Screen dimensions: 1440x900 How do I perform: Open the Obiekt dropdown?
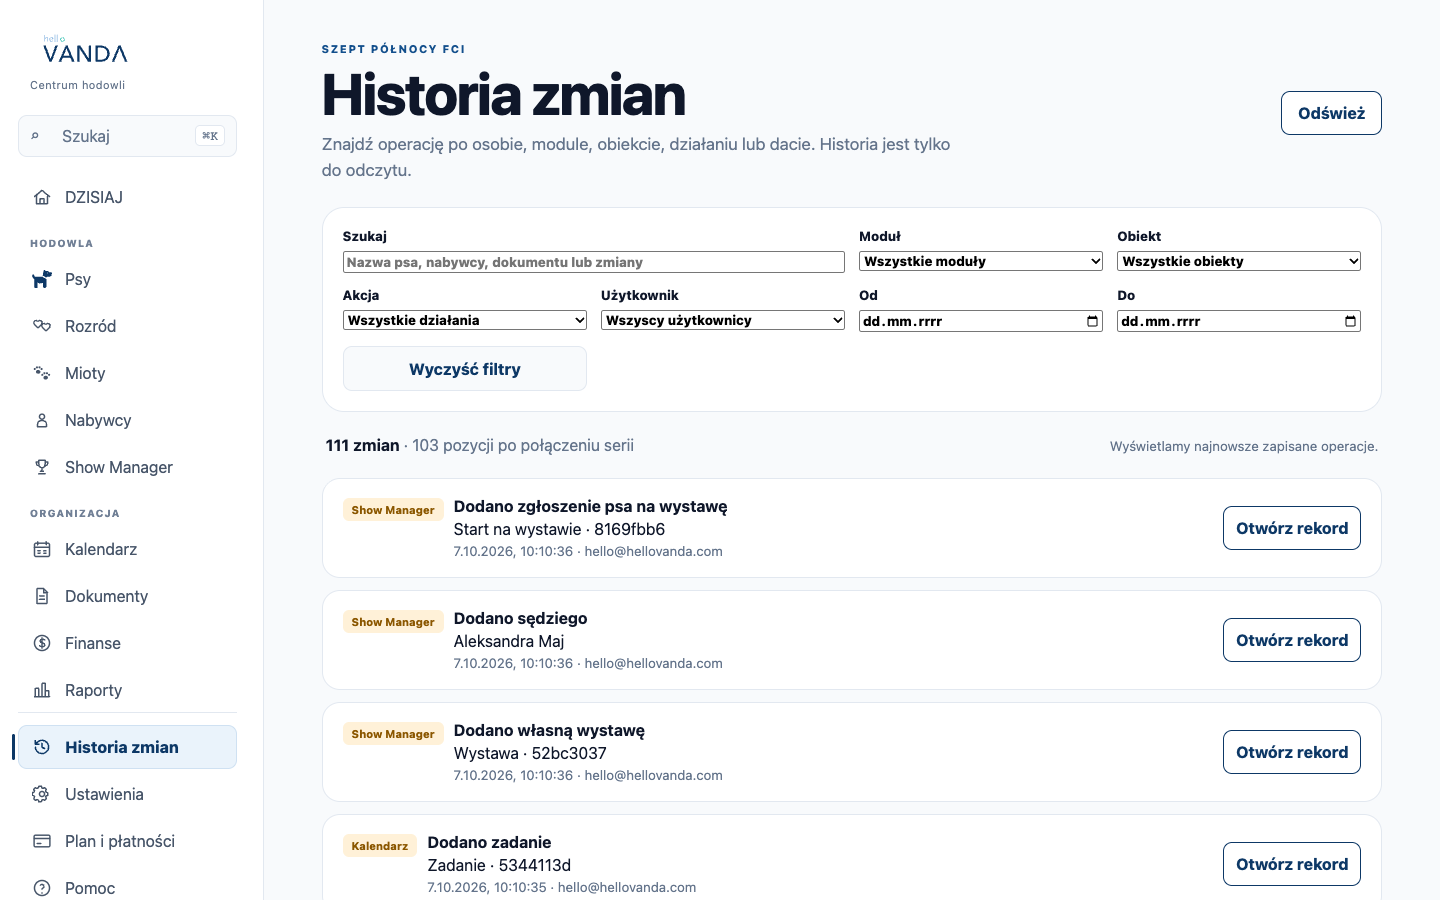1239,261
